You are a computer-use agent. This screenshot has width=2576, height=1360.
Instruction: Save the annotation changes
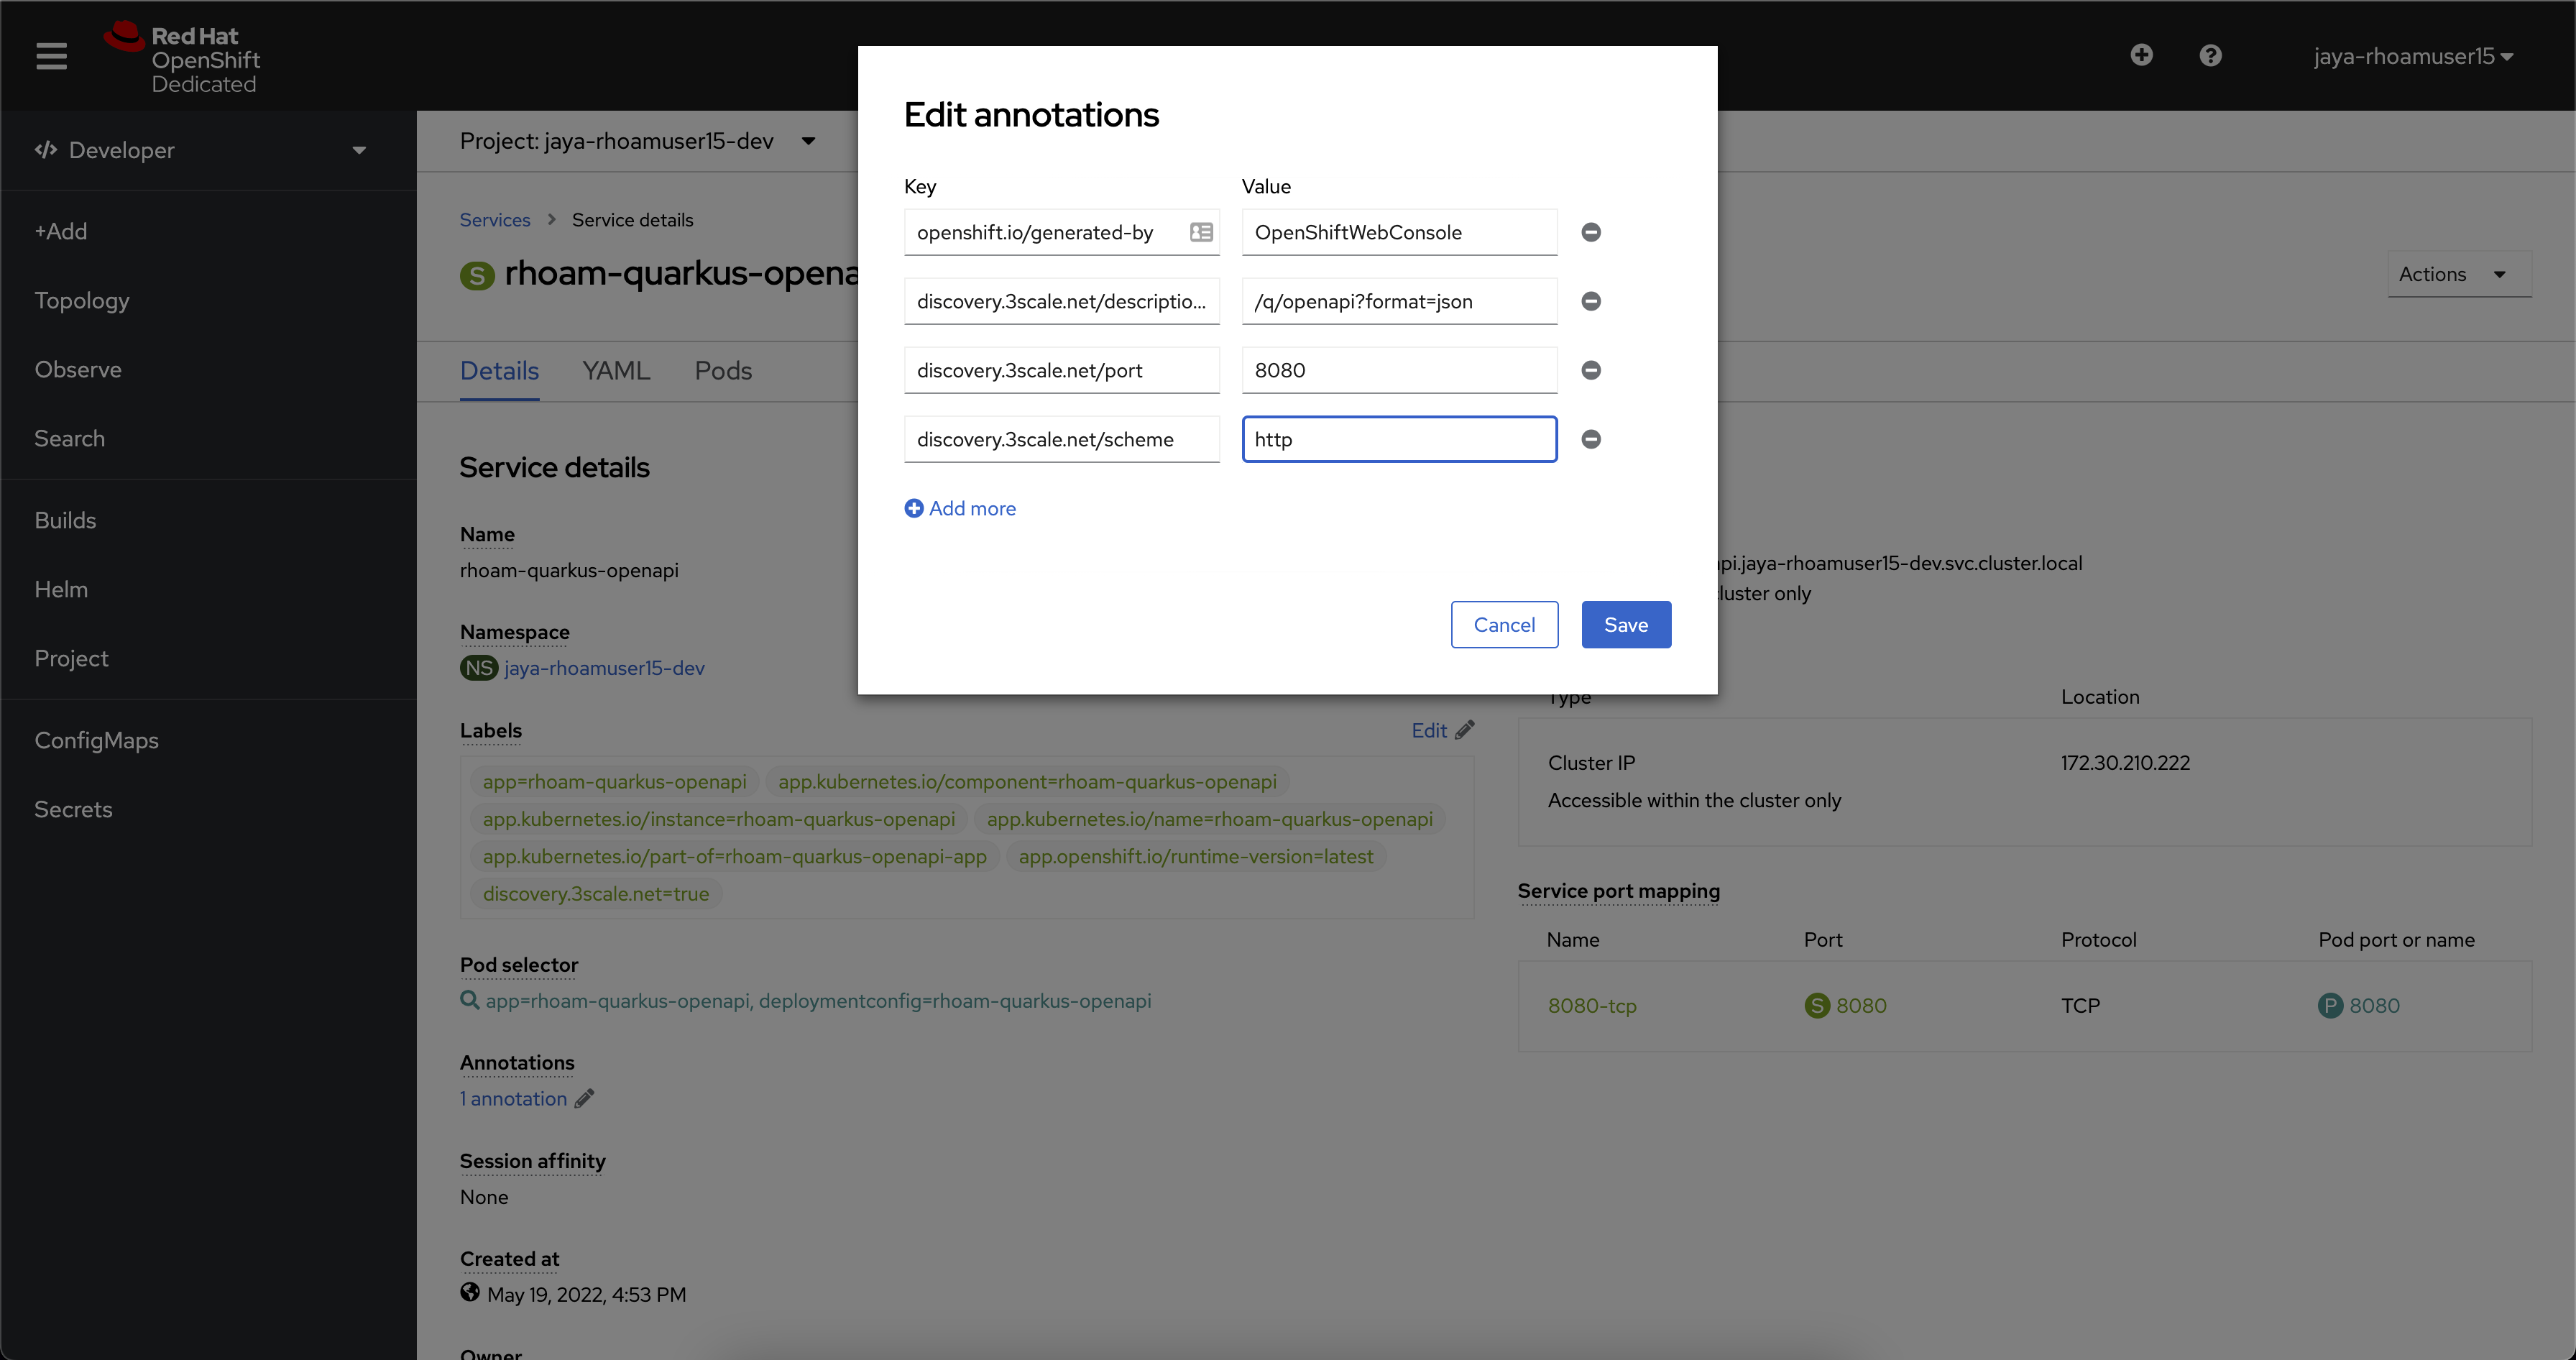1625,624
